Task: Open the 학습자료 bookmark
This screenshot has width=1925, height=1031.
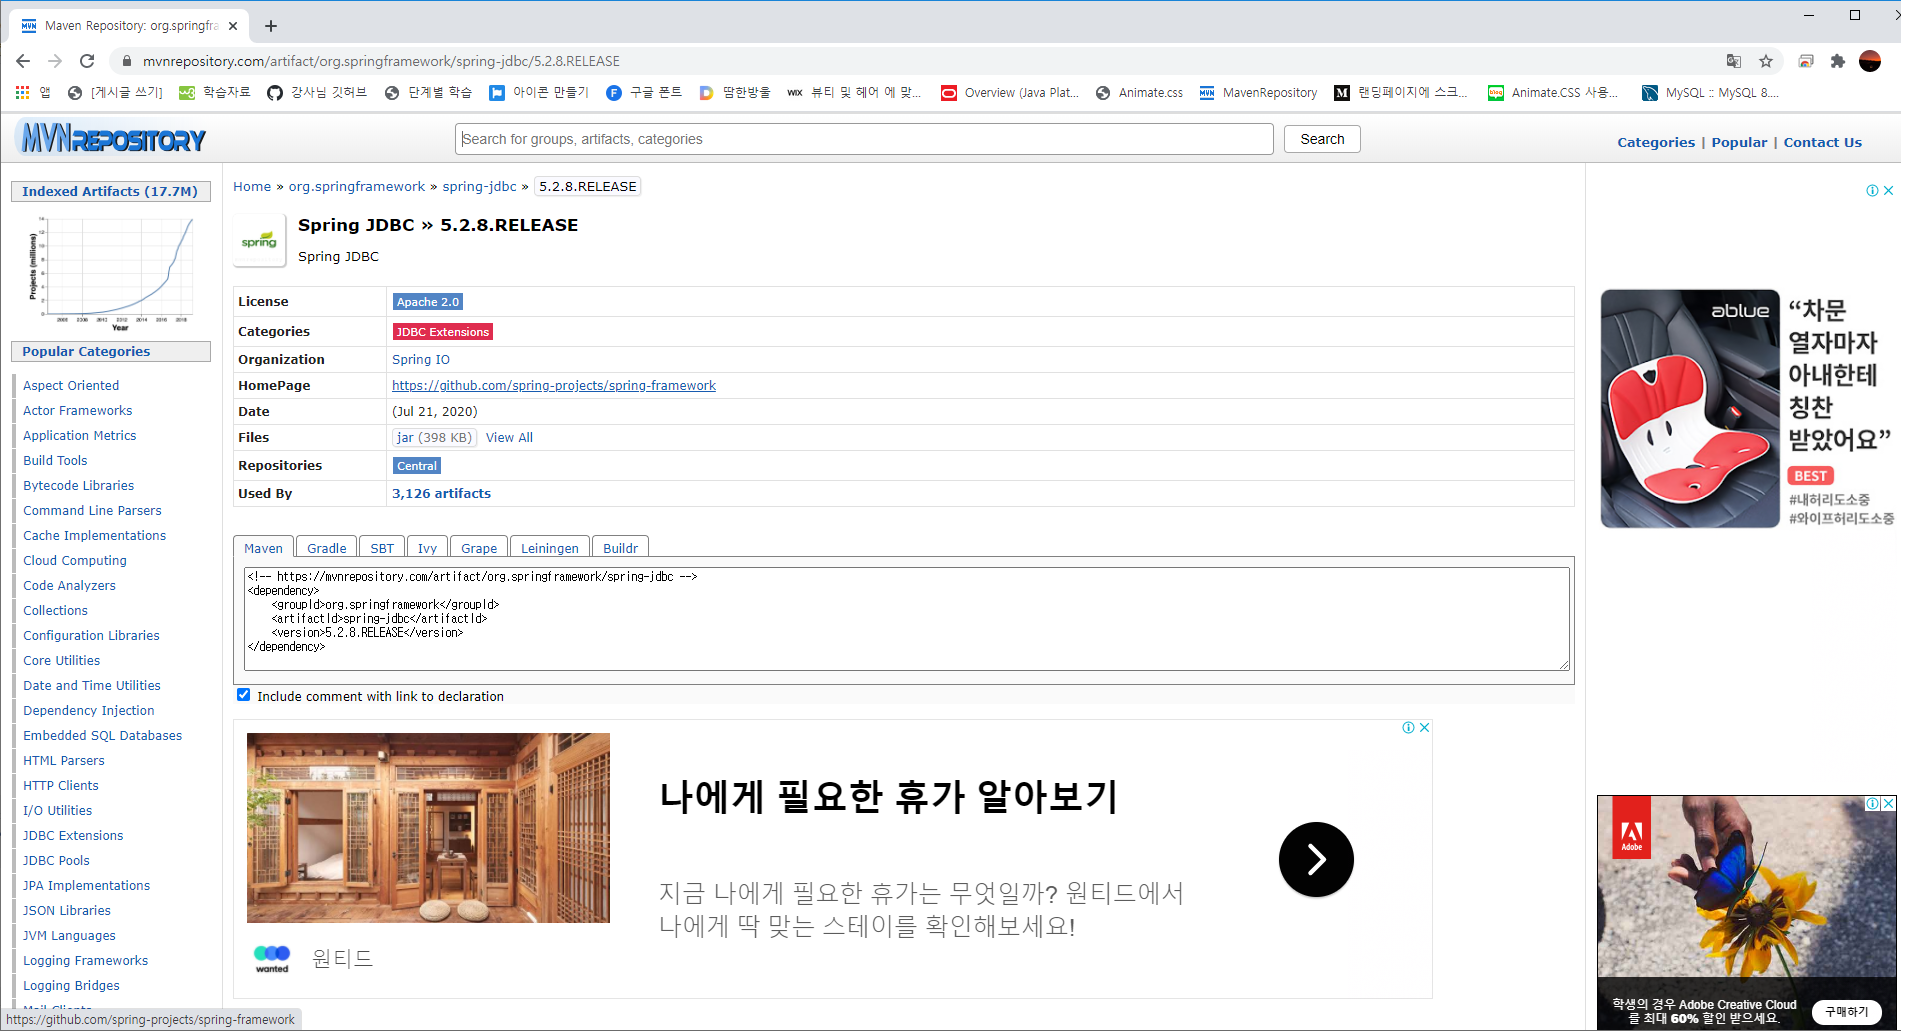Action: (215, 92)
